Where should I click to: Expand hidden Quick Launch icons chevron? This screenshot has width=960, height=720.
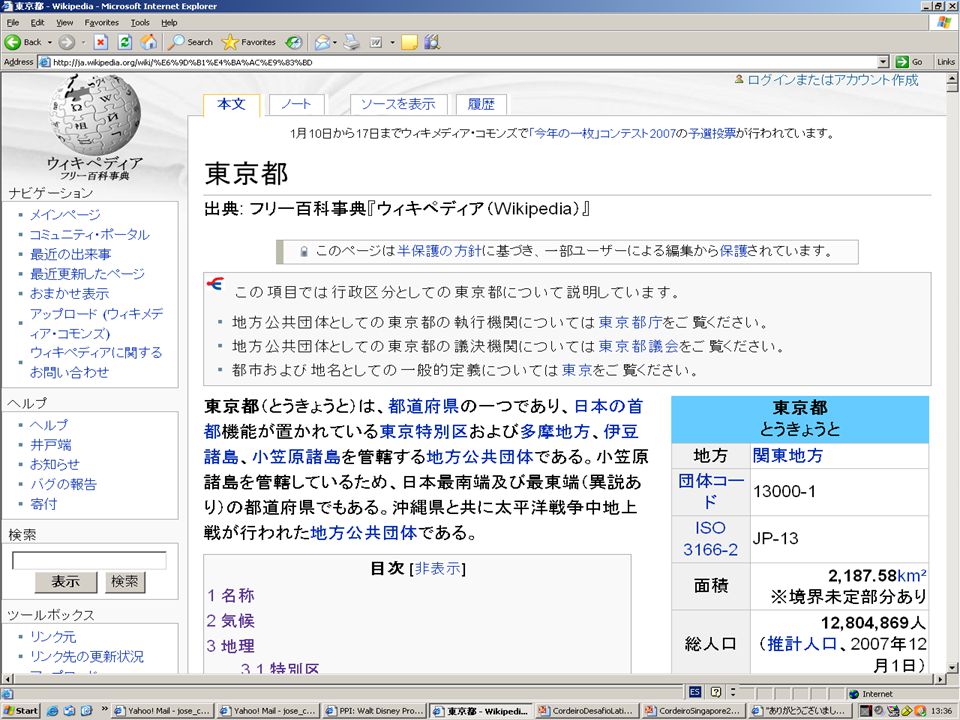click(105, 709)
